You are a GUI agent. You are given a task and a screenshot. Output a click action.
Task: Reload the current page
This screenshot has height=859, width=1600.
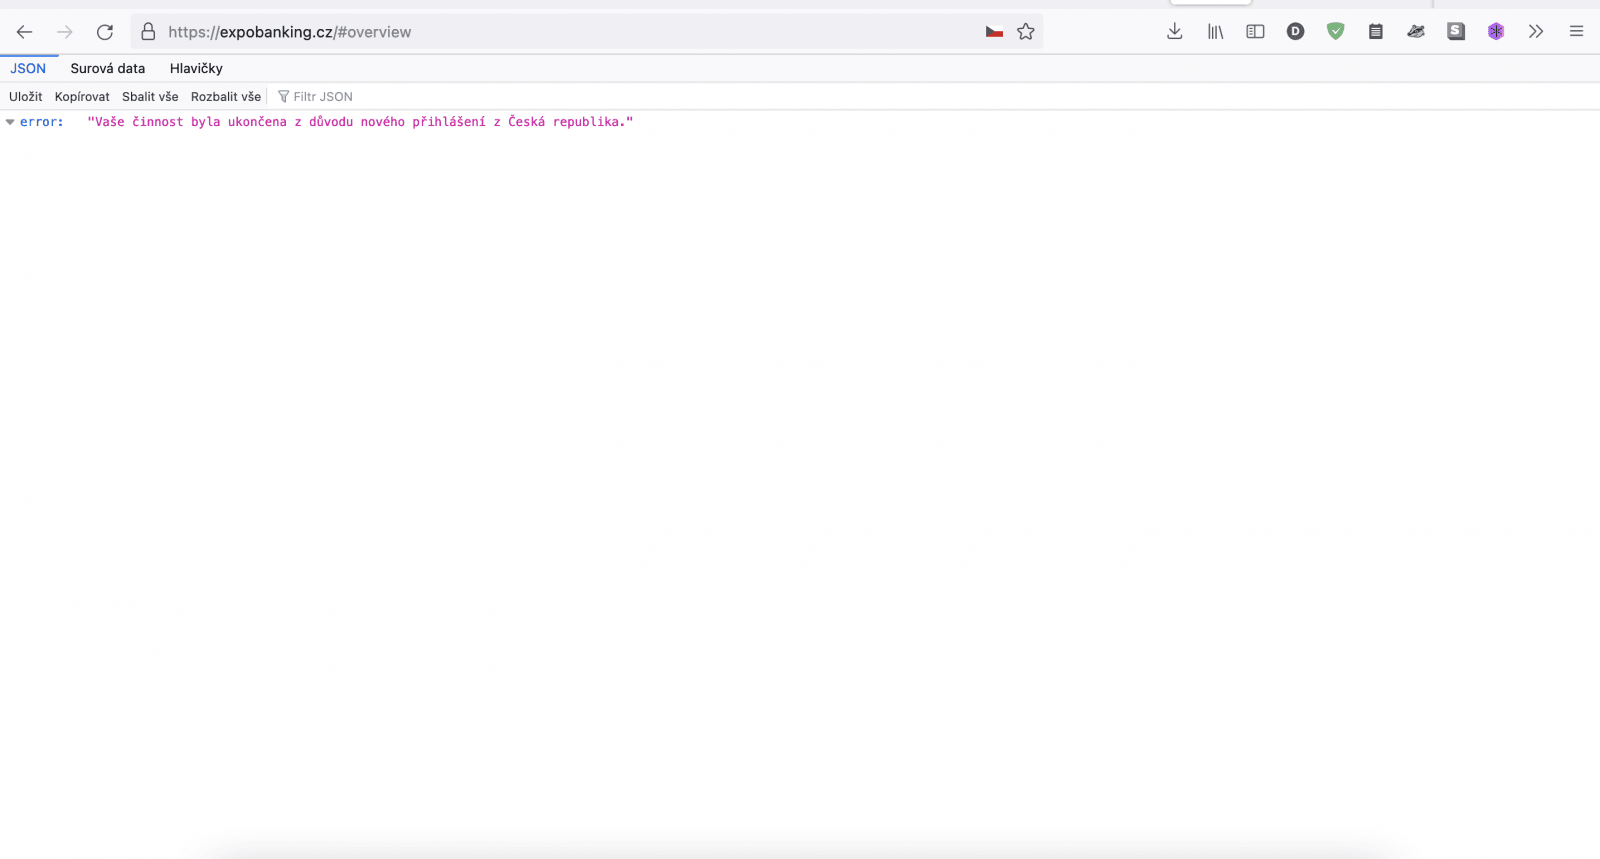(x=105, y=32)
